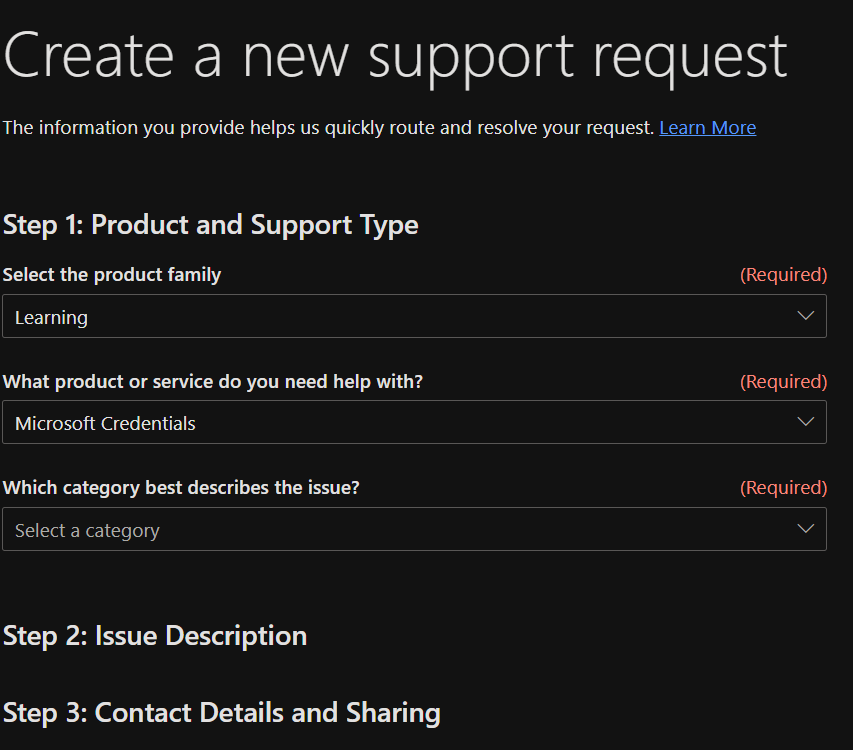Click Step 3: Contact Details and Sharing heading
This screenshot has height=750, width=853.
[x=221, y=713]
